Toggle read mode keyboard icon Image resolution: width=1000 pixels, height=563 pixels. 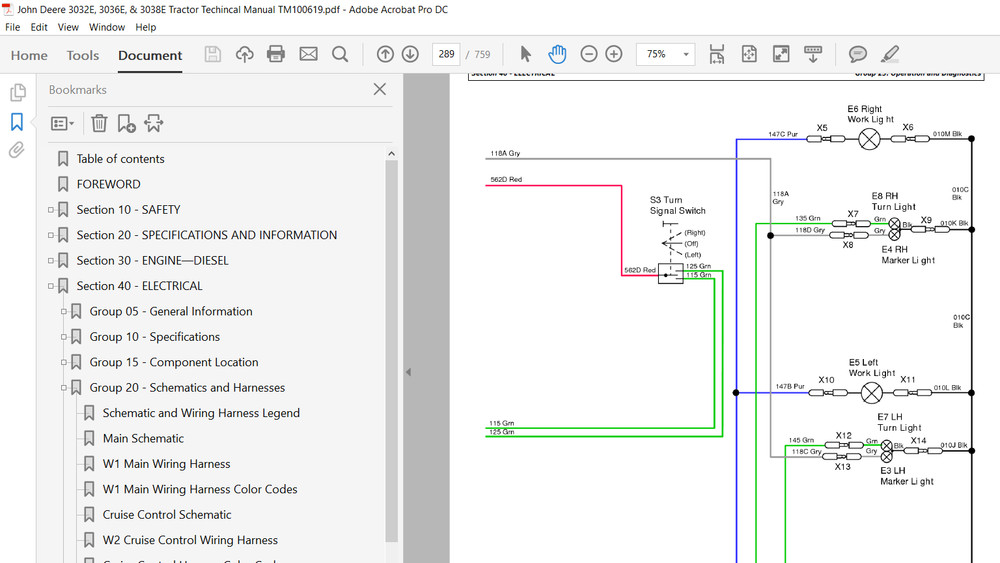pos(813,54)
